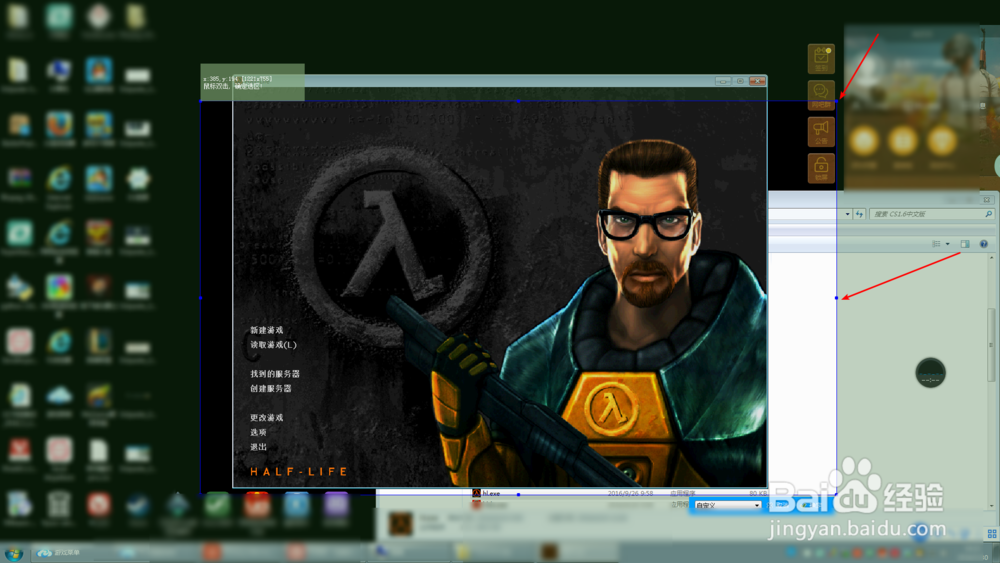The width and height of the screenshot is (1000, 563).
Task: Close the Explorer window
Action: point(987,200)
